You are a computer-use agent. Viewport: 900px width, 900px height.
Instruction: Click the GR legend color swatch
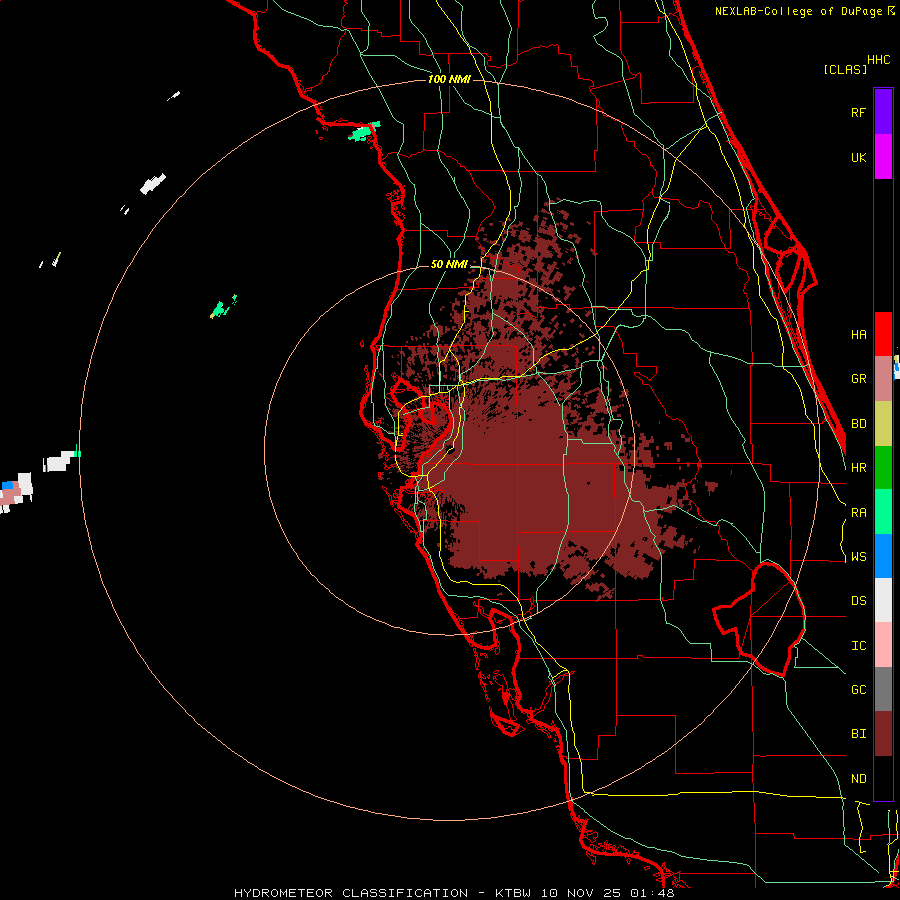[883, 379]
